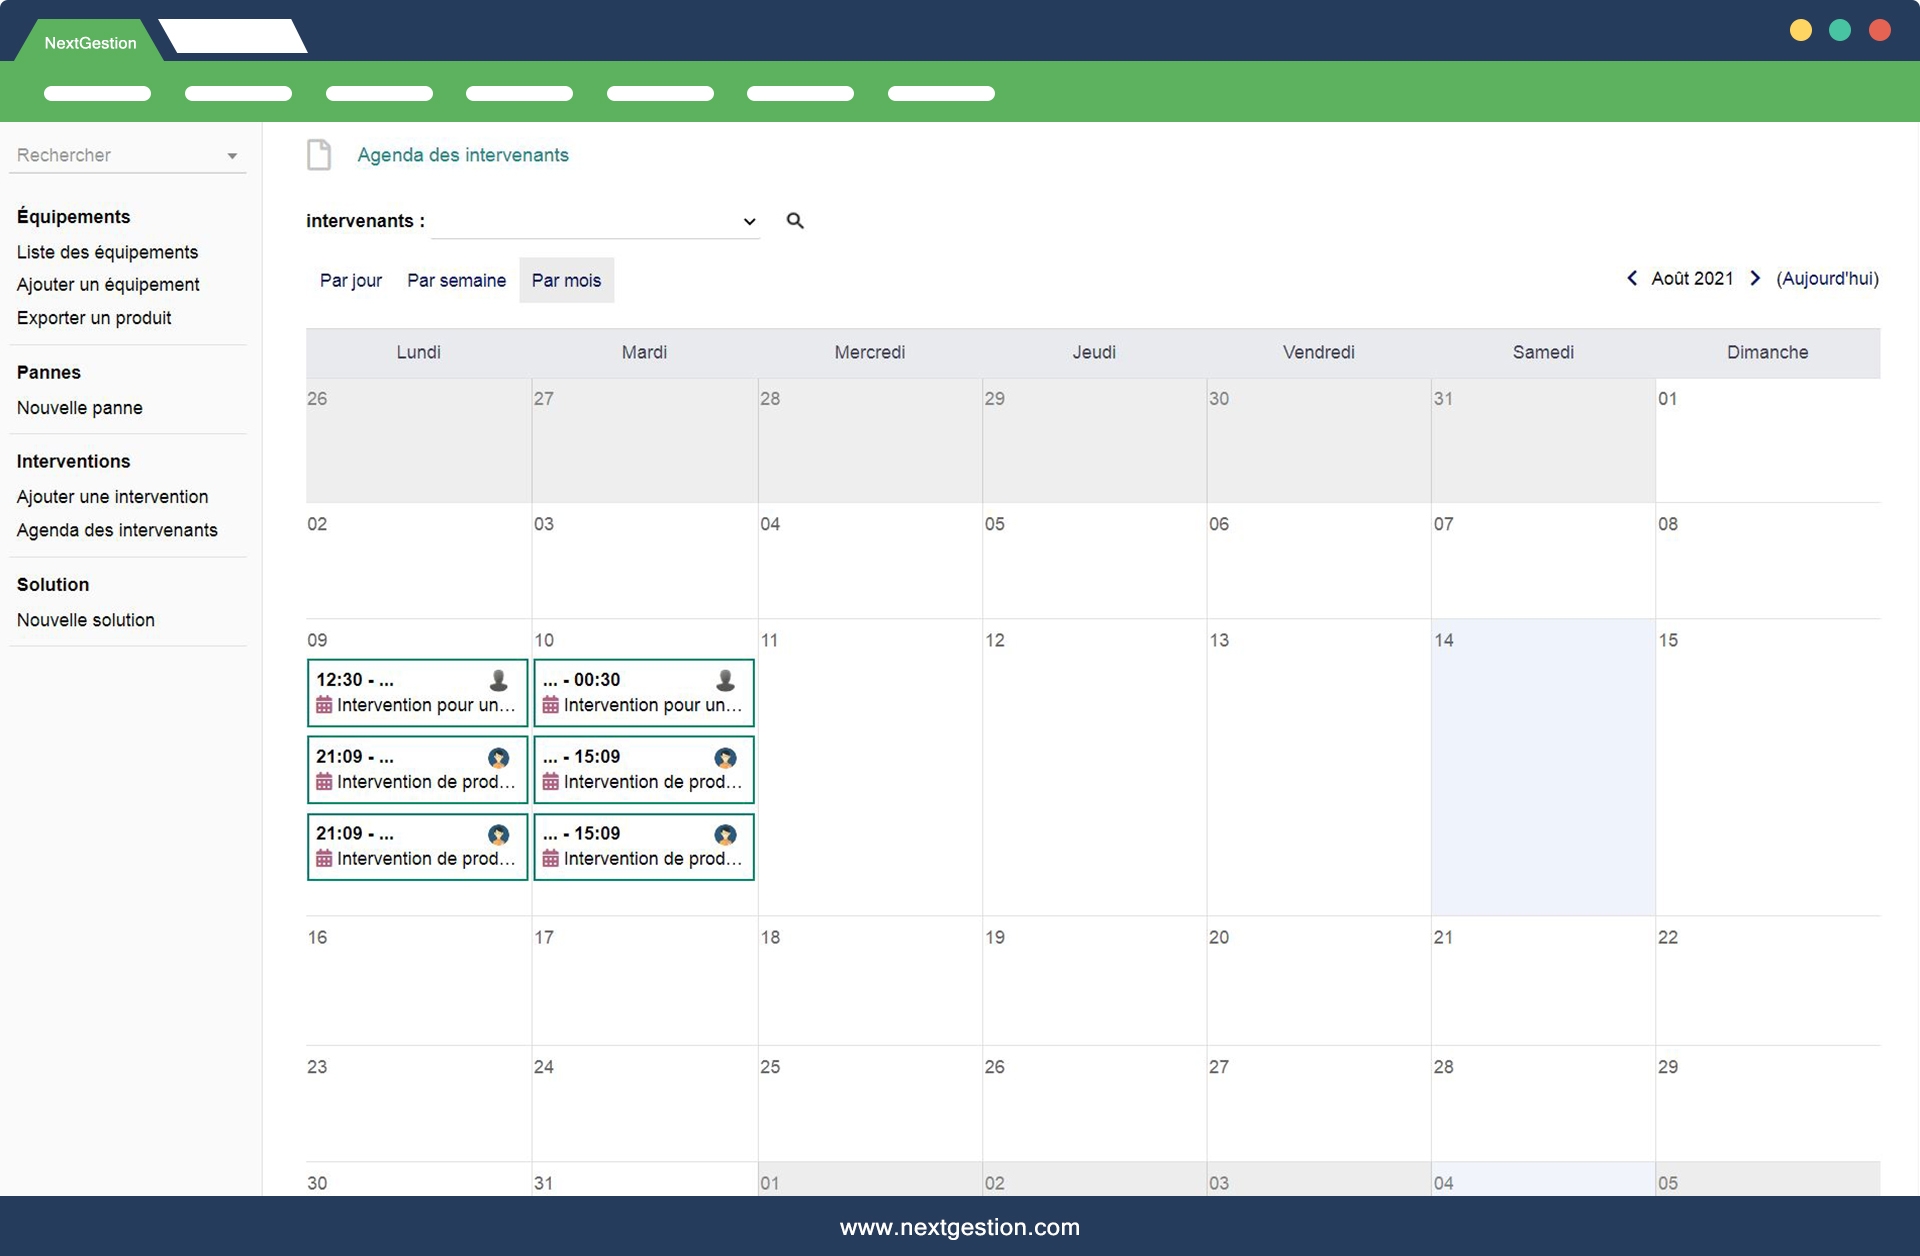Select the Par mois view
This screenshot has height=1256, width=1920.
[x=566, y=280]
